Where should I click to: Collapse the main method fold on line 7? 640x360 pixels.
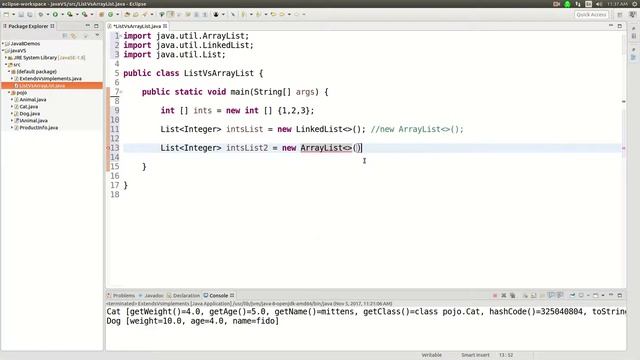[121, 92]
